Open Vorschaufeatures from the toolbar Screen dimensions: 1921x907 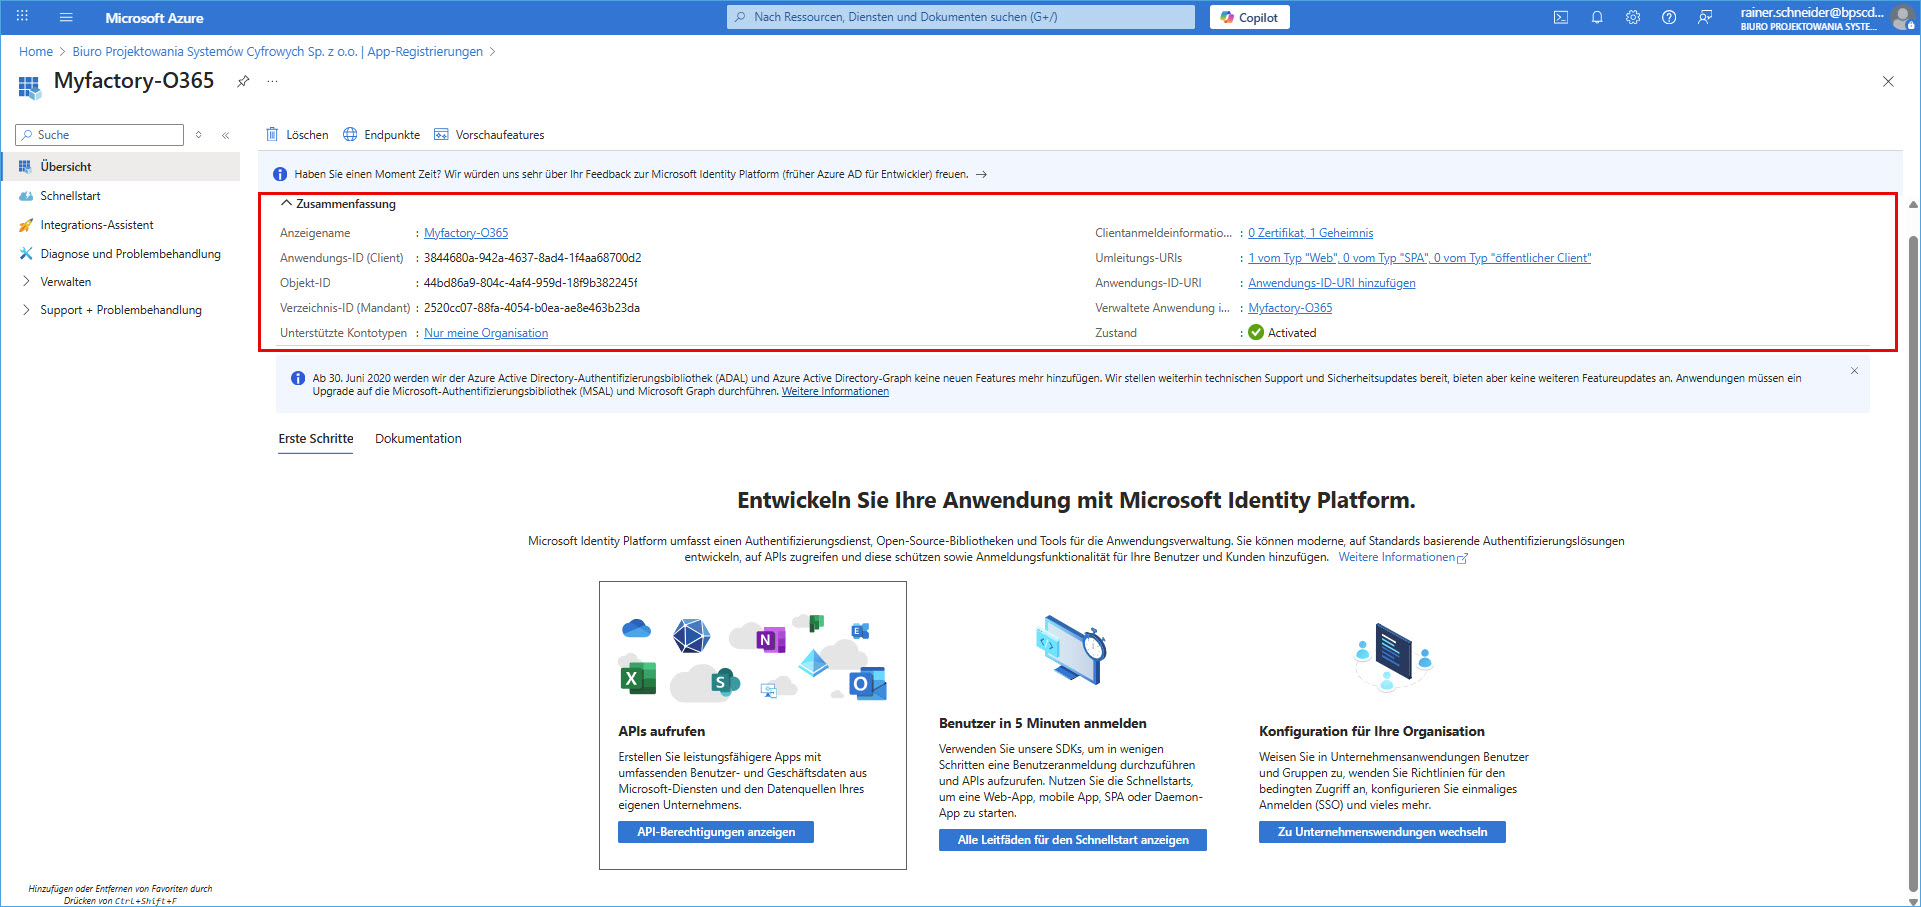489,135
